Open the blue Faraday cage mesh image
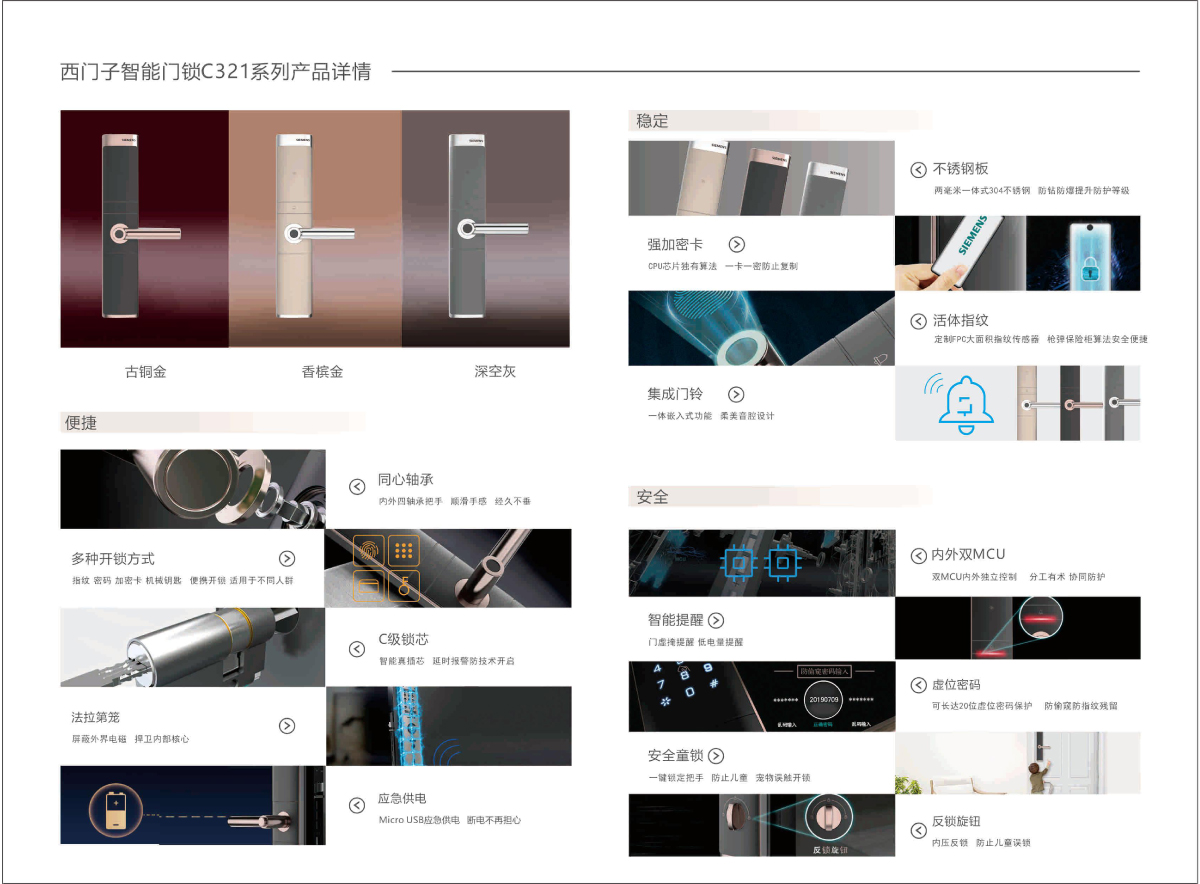The width and height of the screenshot is (1200, 884). (449, 726)
